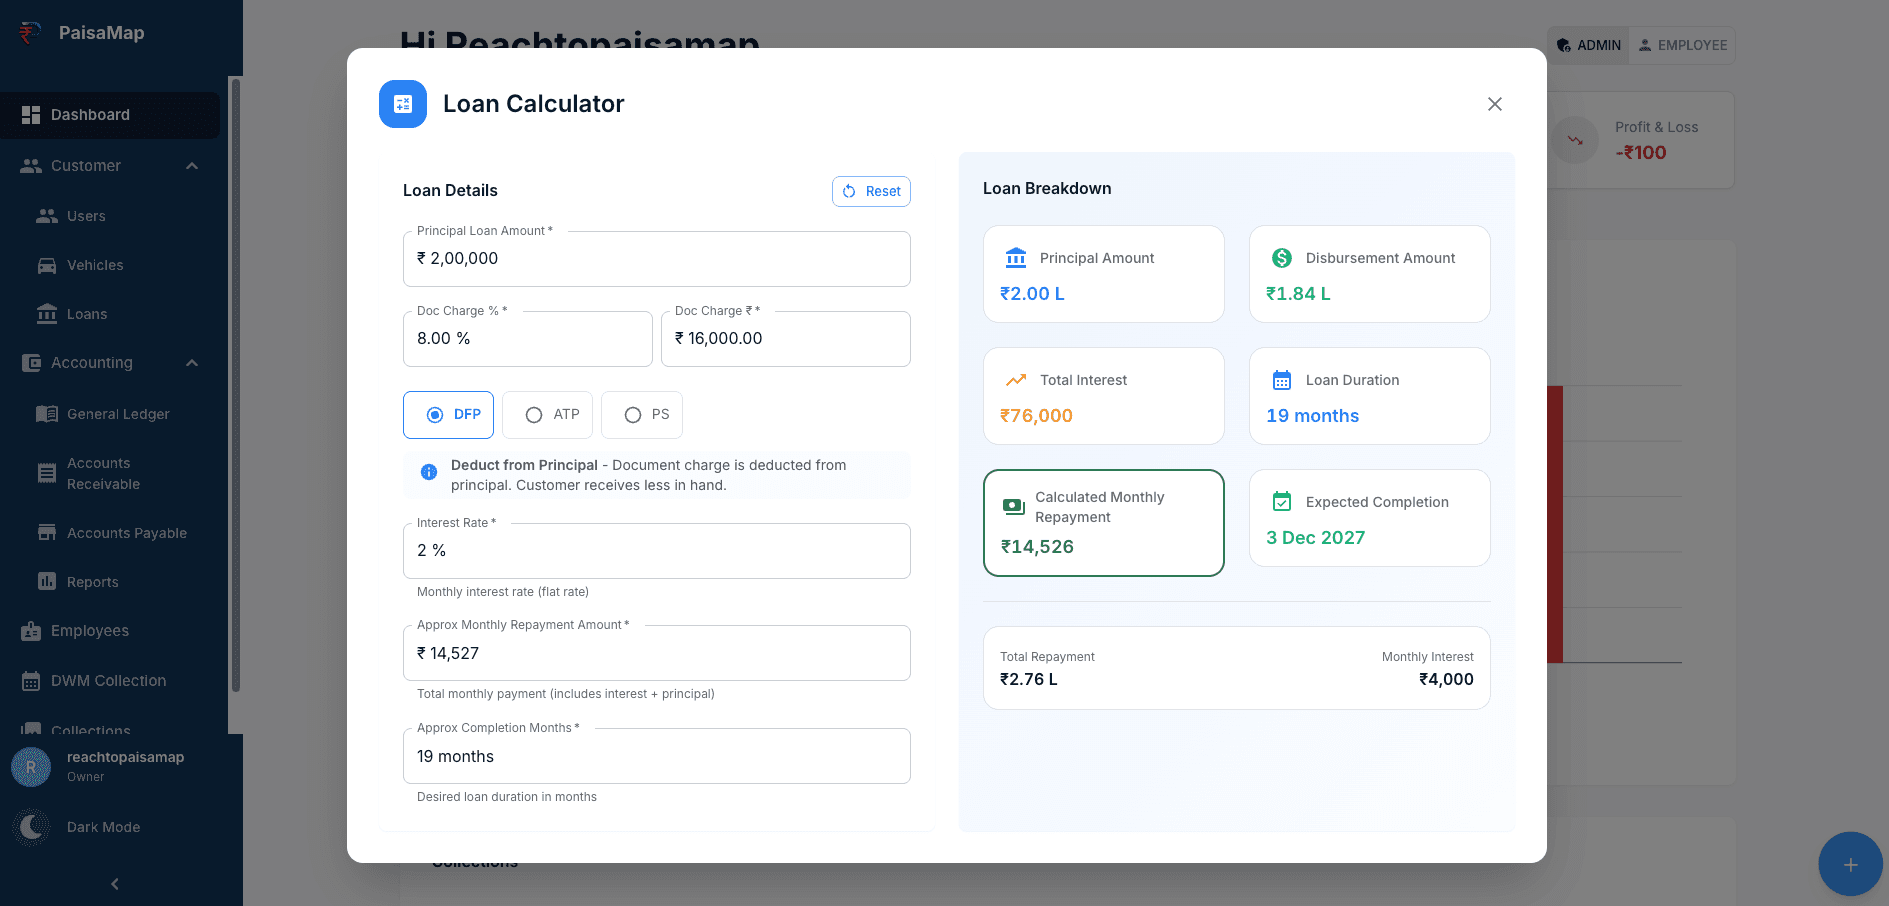1889x906 pixels.
Task: Click the ₹4,000 monthly interest value
Action: click(x=1446, y=679)
